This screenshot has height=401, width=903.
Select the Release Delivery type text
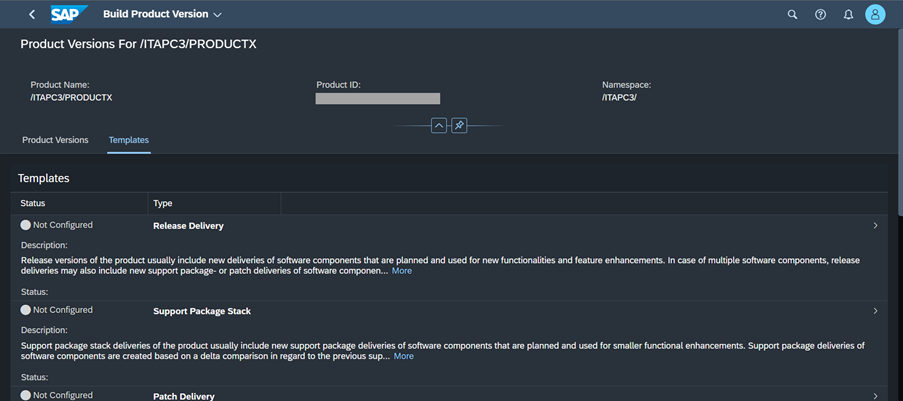click(188, 226)
